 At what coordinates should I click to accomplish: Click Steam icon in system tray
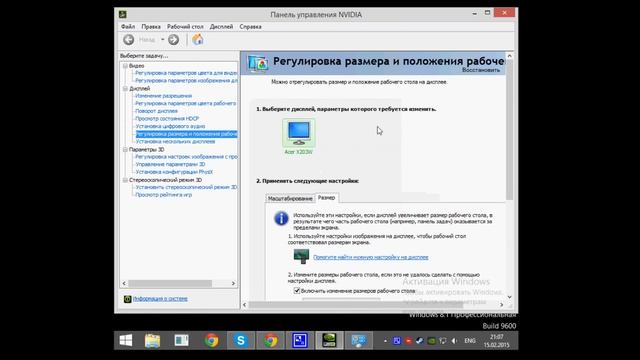click(420, 341)
